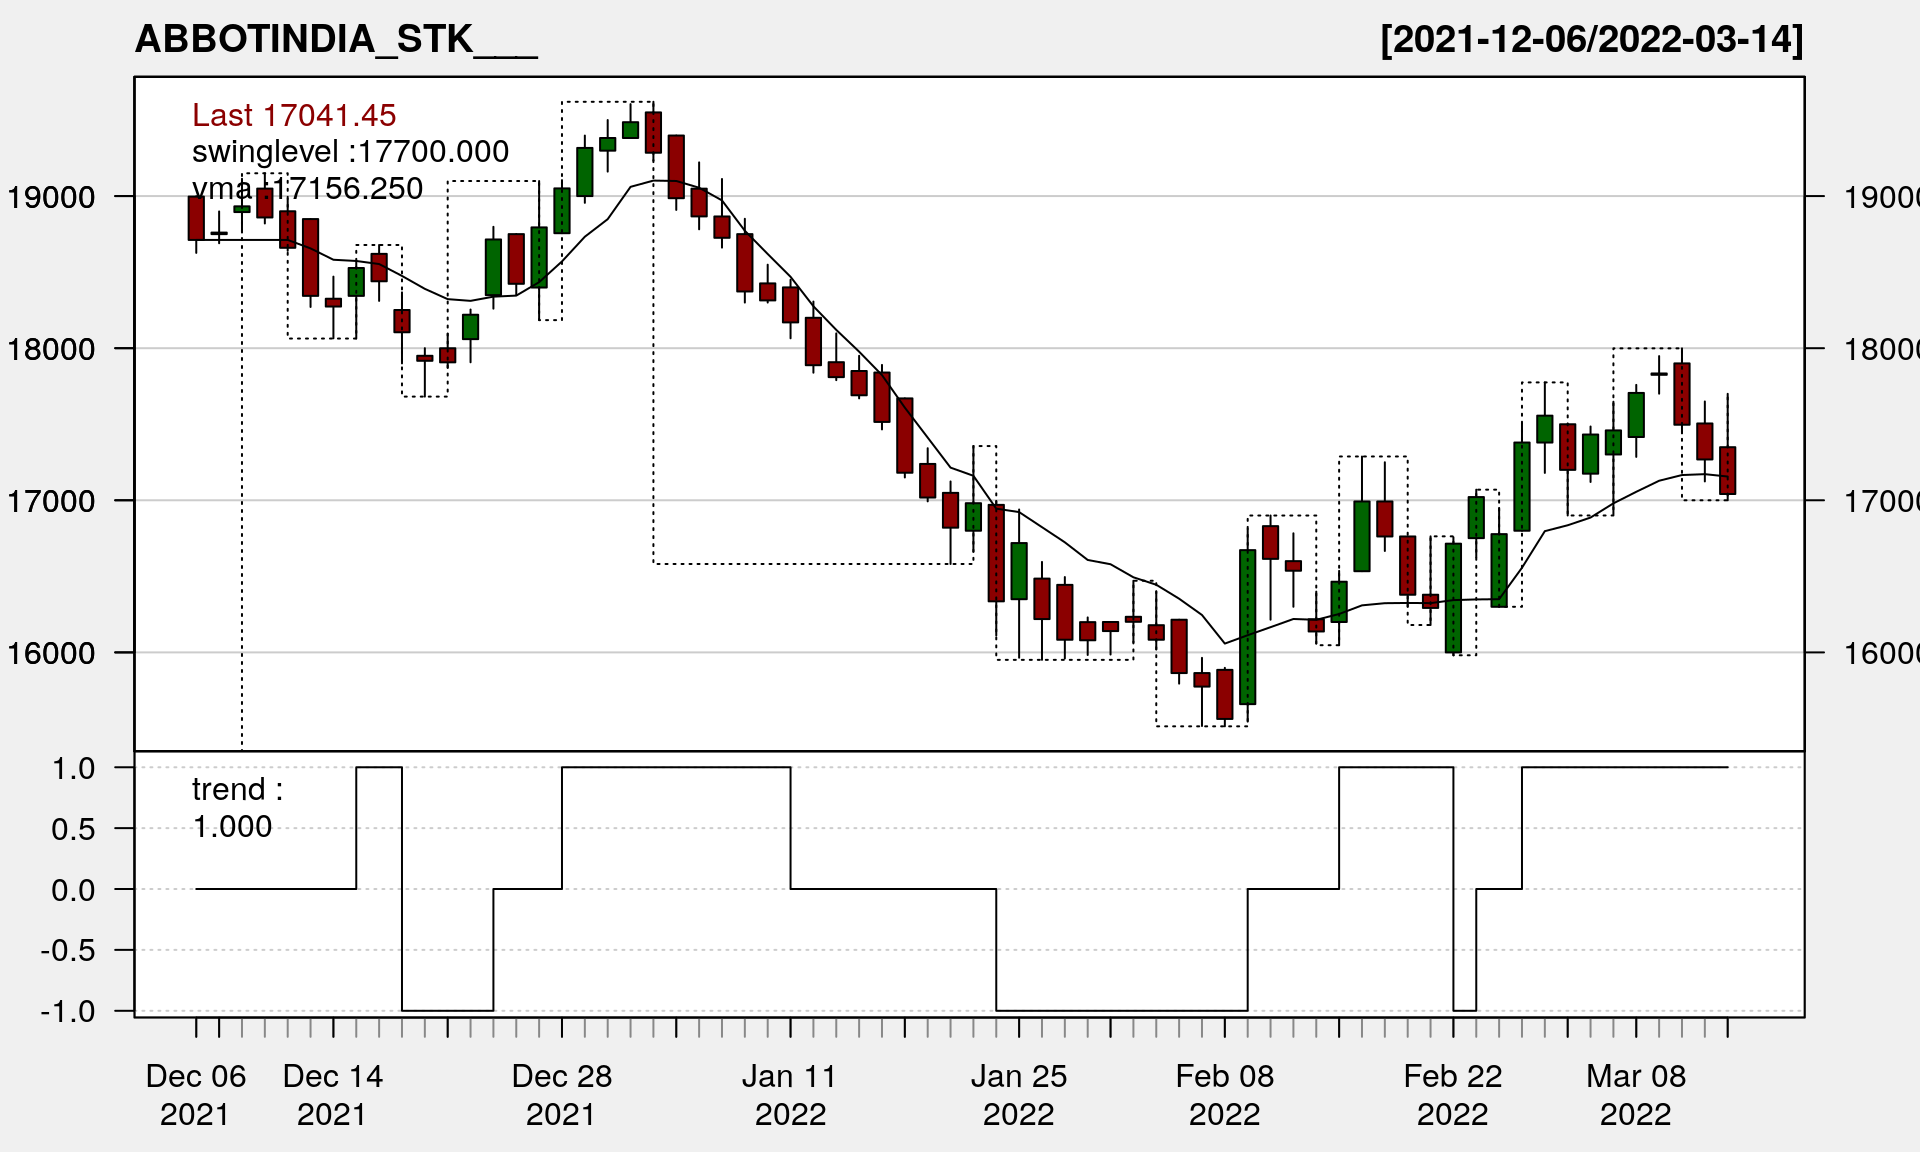
Task: Click the trend axis -1.0 label
Action: (68, 1011)
